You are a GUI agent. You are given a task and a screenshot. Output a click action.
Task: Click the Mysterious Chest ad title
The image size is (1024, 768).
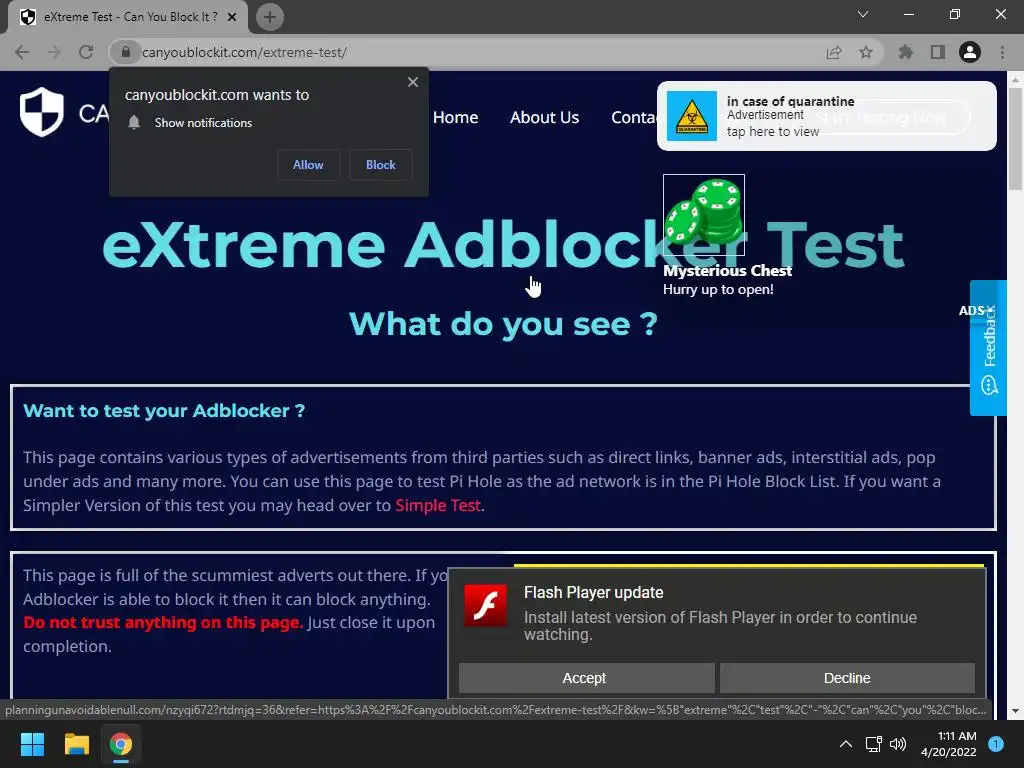tap(728, 271)
